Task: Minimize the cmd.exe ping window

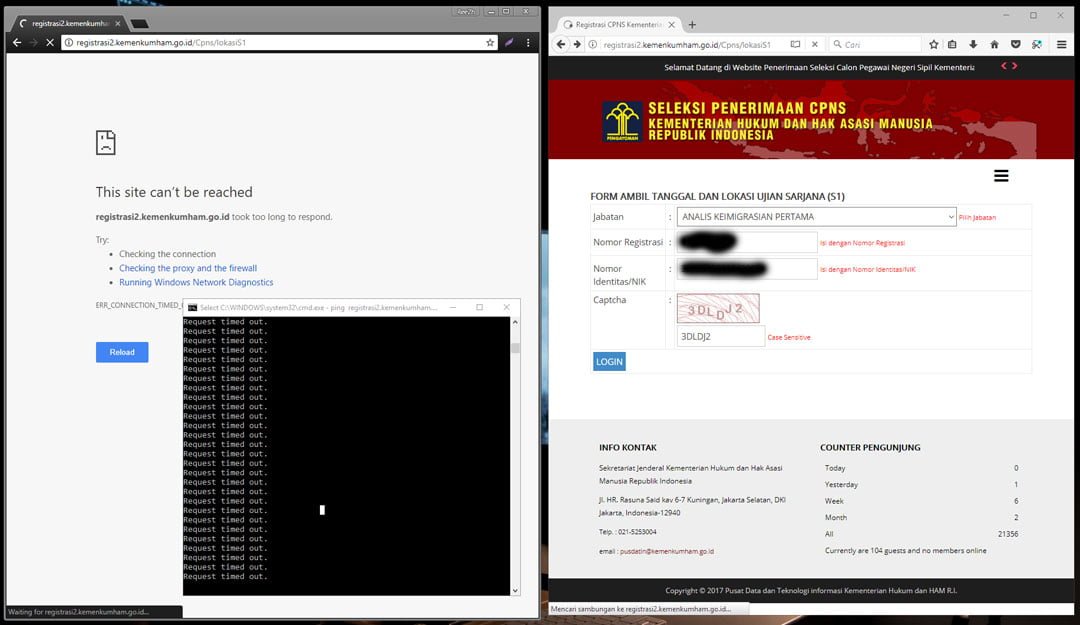Action: pyautogui.click(x=453, y=307)
